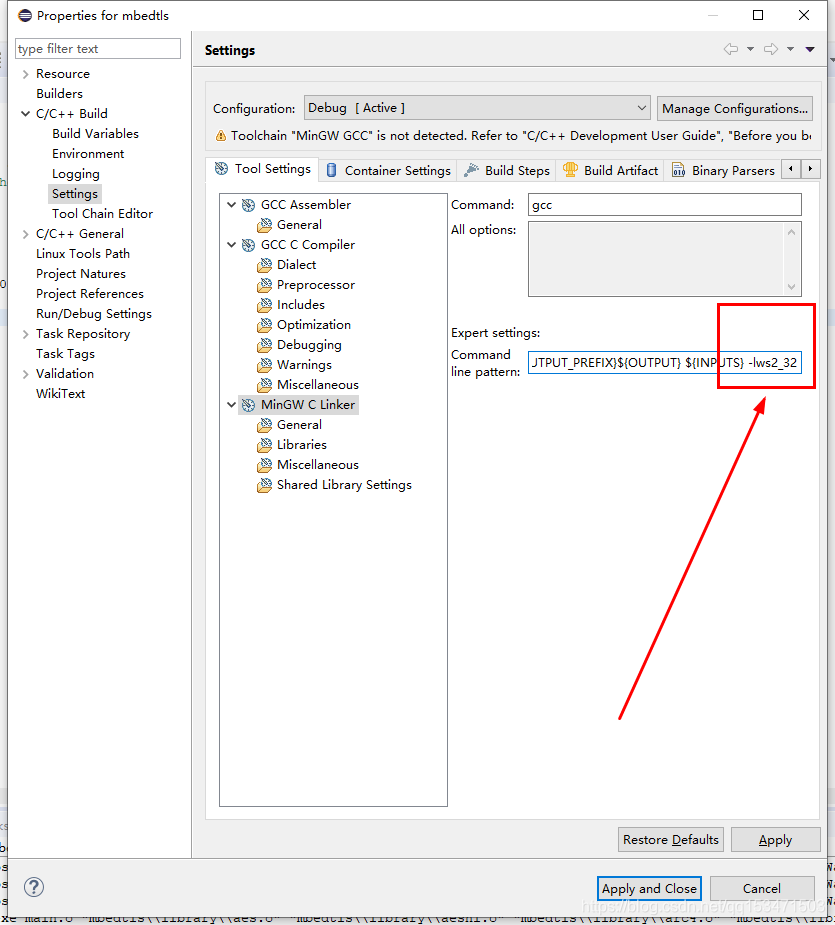The height and width of the screenshot is (925, 835).
Task: Click the Warnings option icon
Action: point(264,366)
